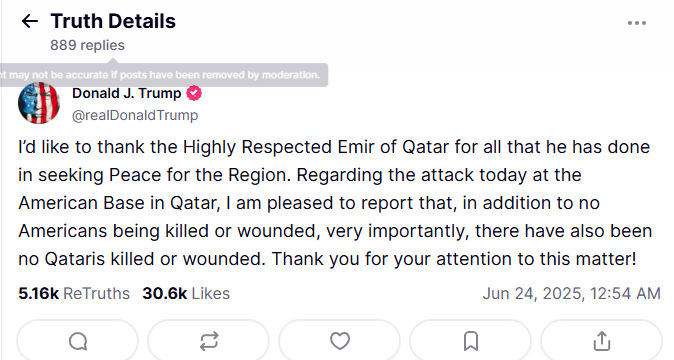Bookmark this Truth post
Viewport: 674px width, 360px height.
tap(471, 342)
